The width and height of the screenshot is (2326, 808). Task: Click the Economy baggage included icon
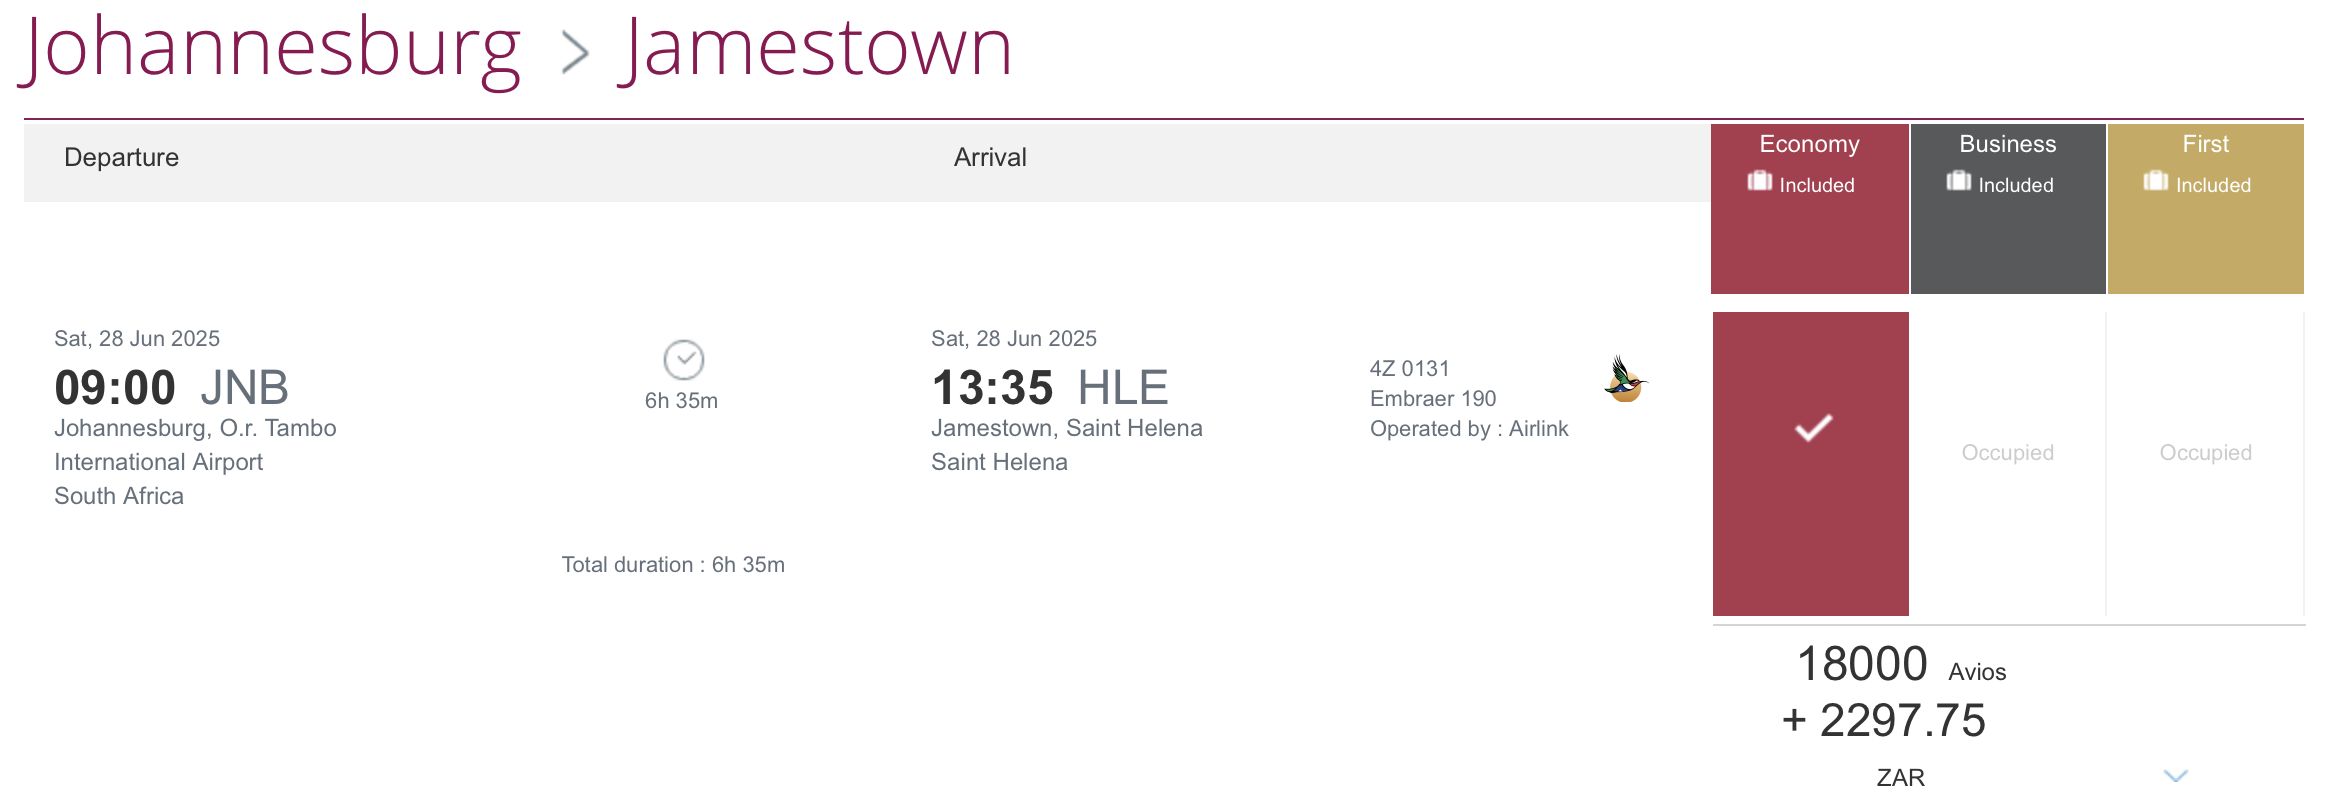pos(1759,181)
